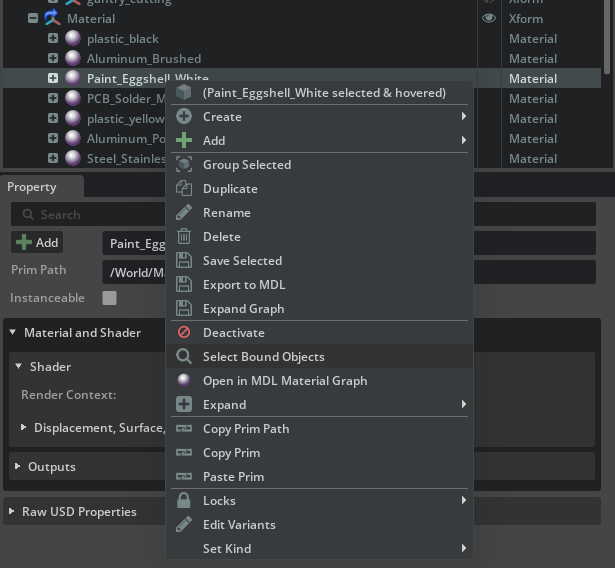Click the Delete trash can icon

(x=183, y=237)
